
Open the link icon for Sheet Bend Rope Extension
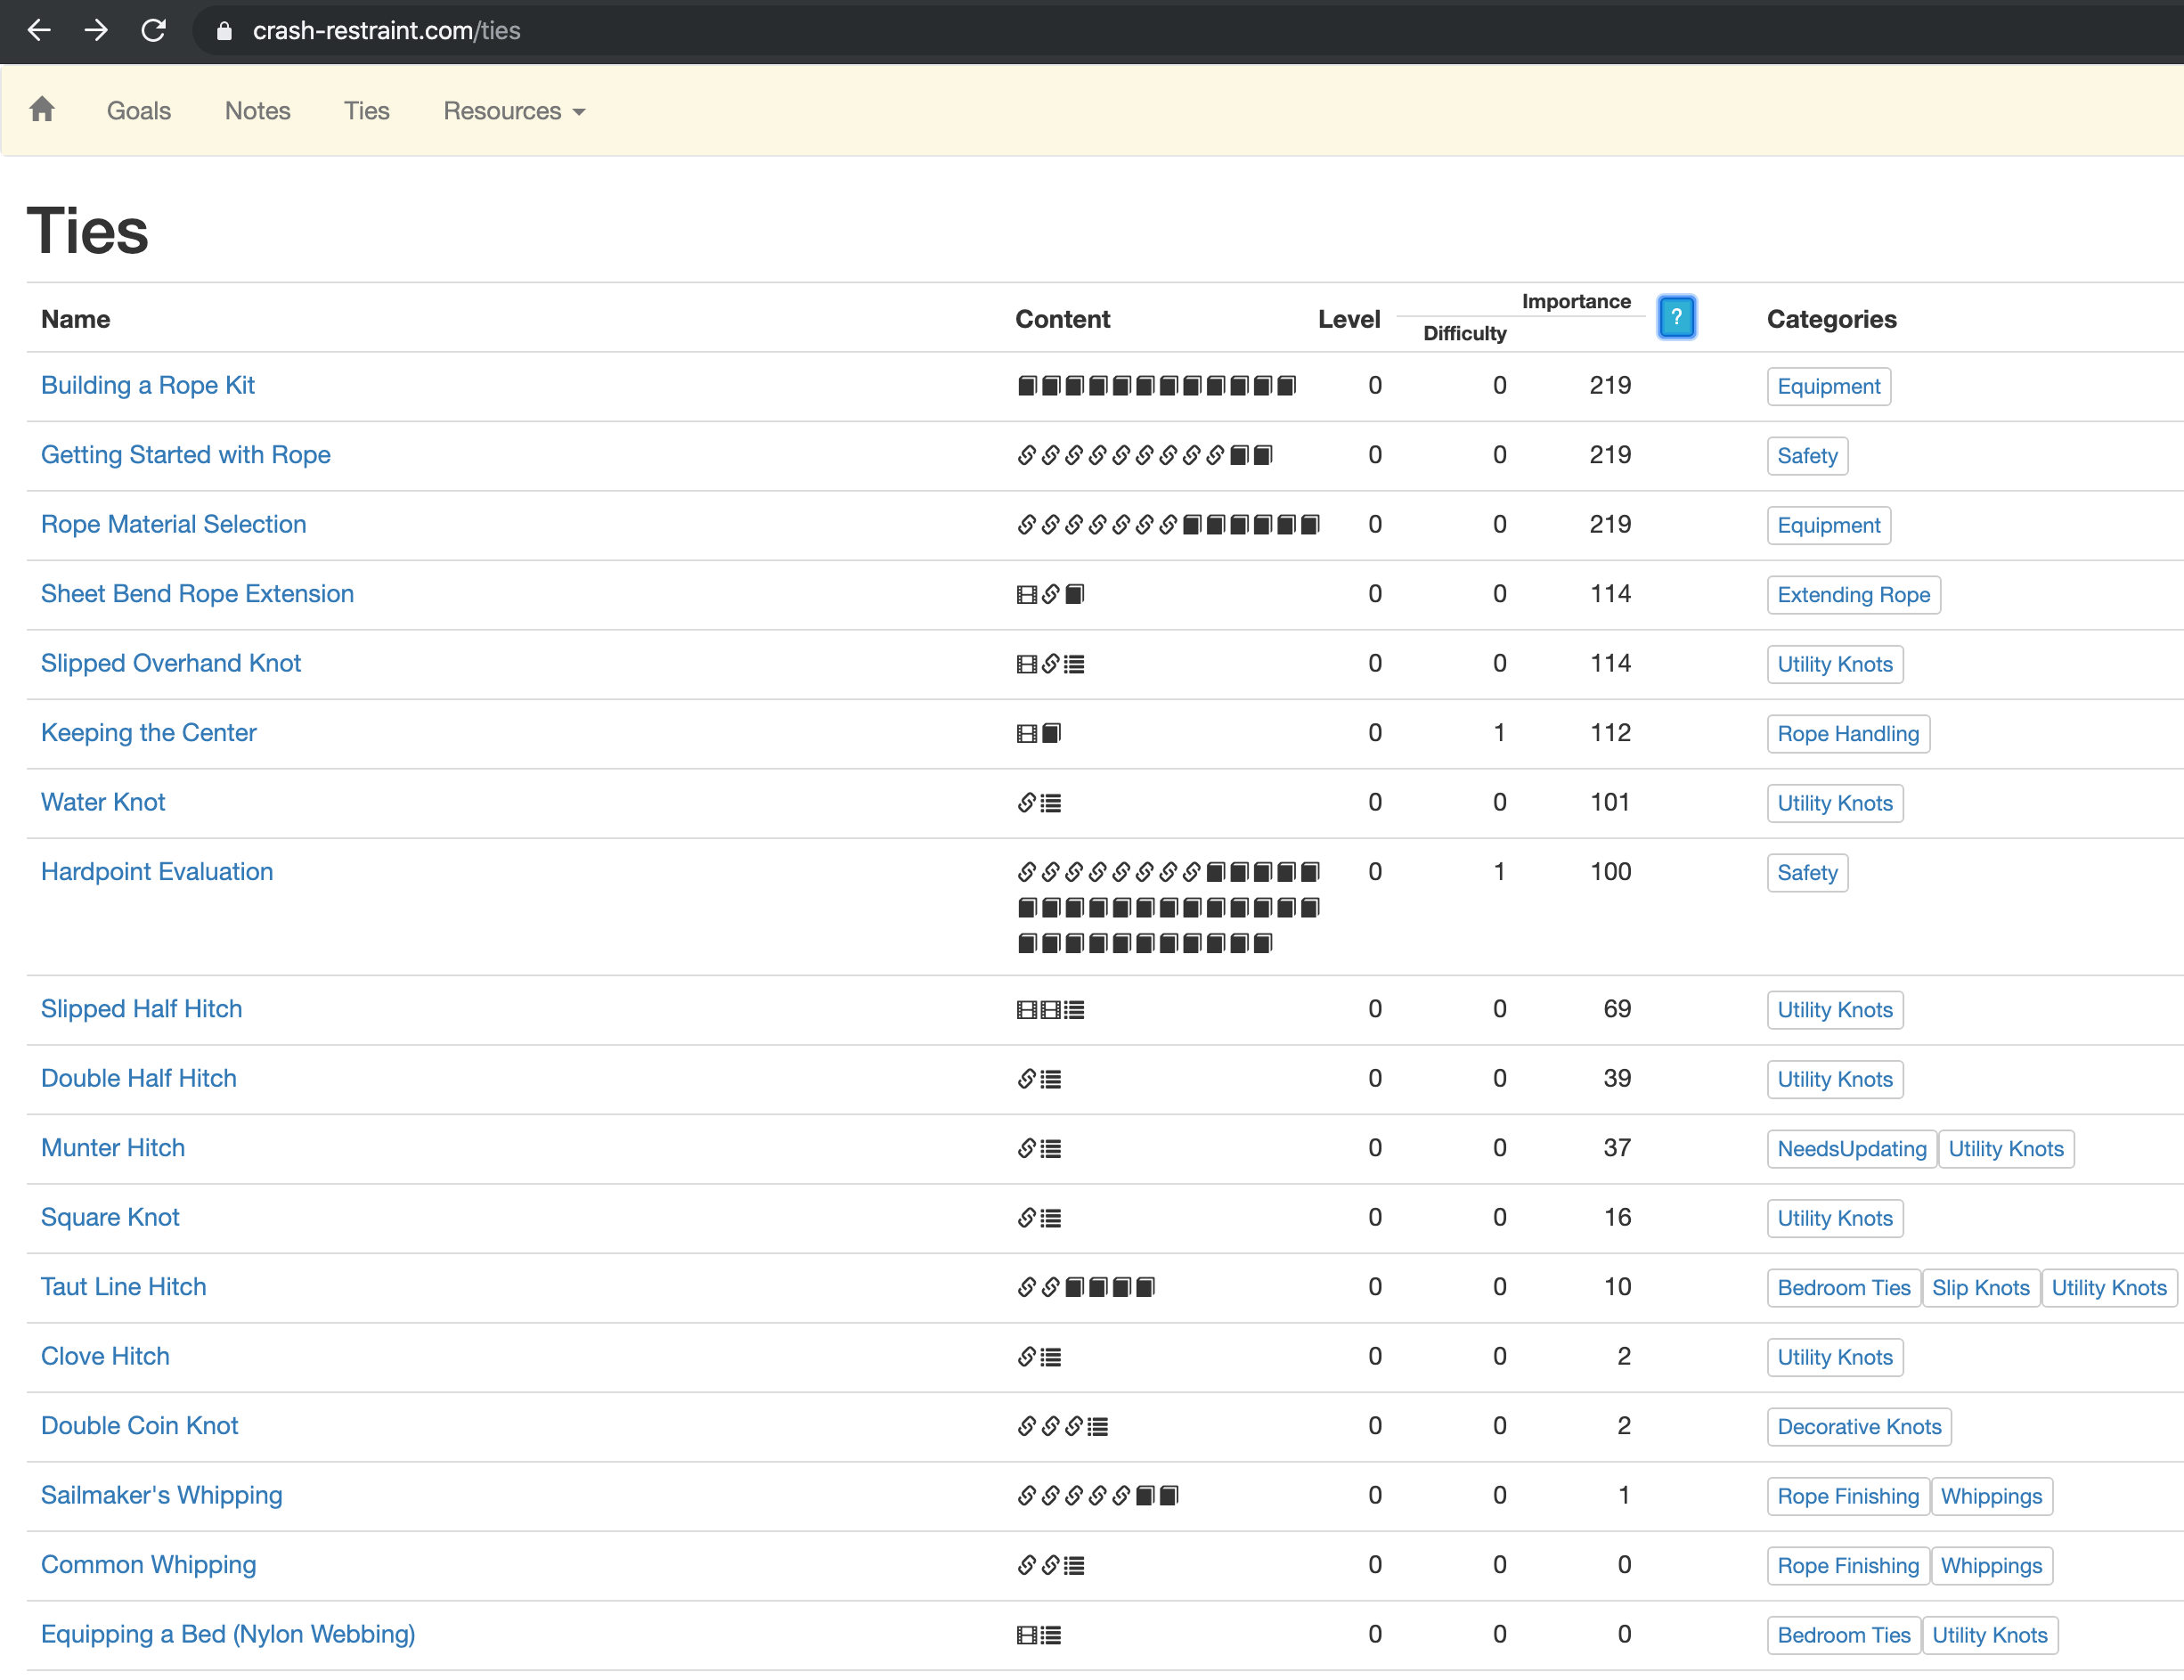click(1050, 595)
